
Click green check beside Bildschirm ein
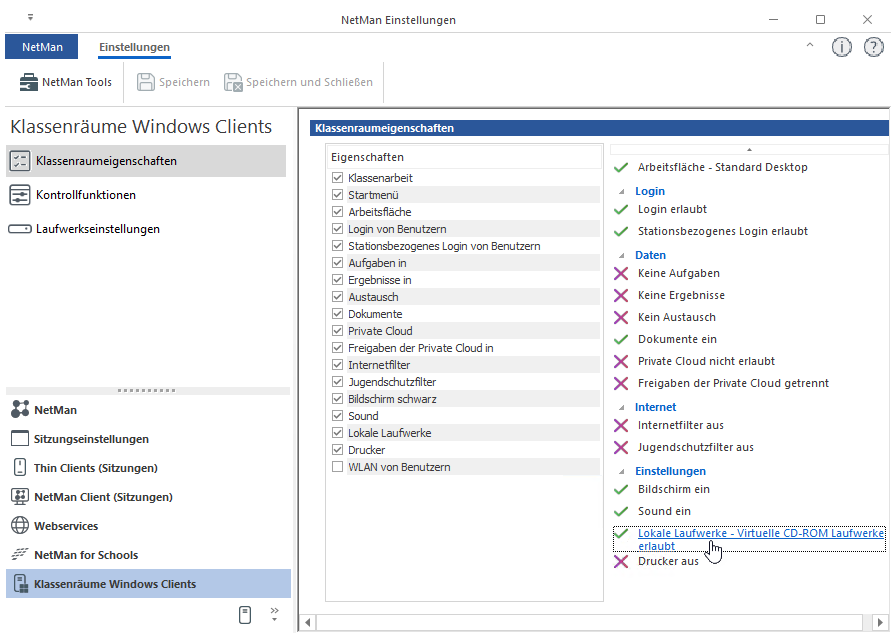click(621, 490)
